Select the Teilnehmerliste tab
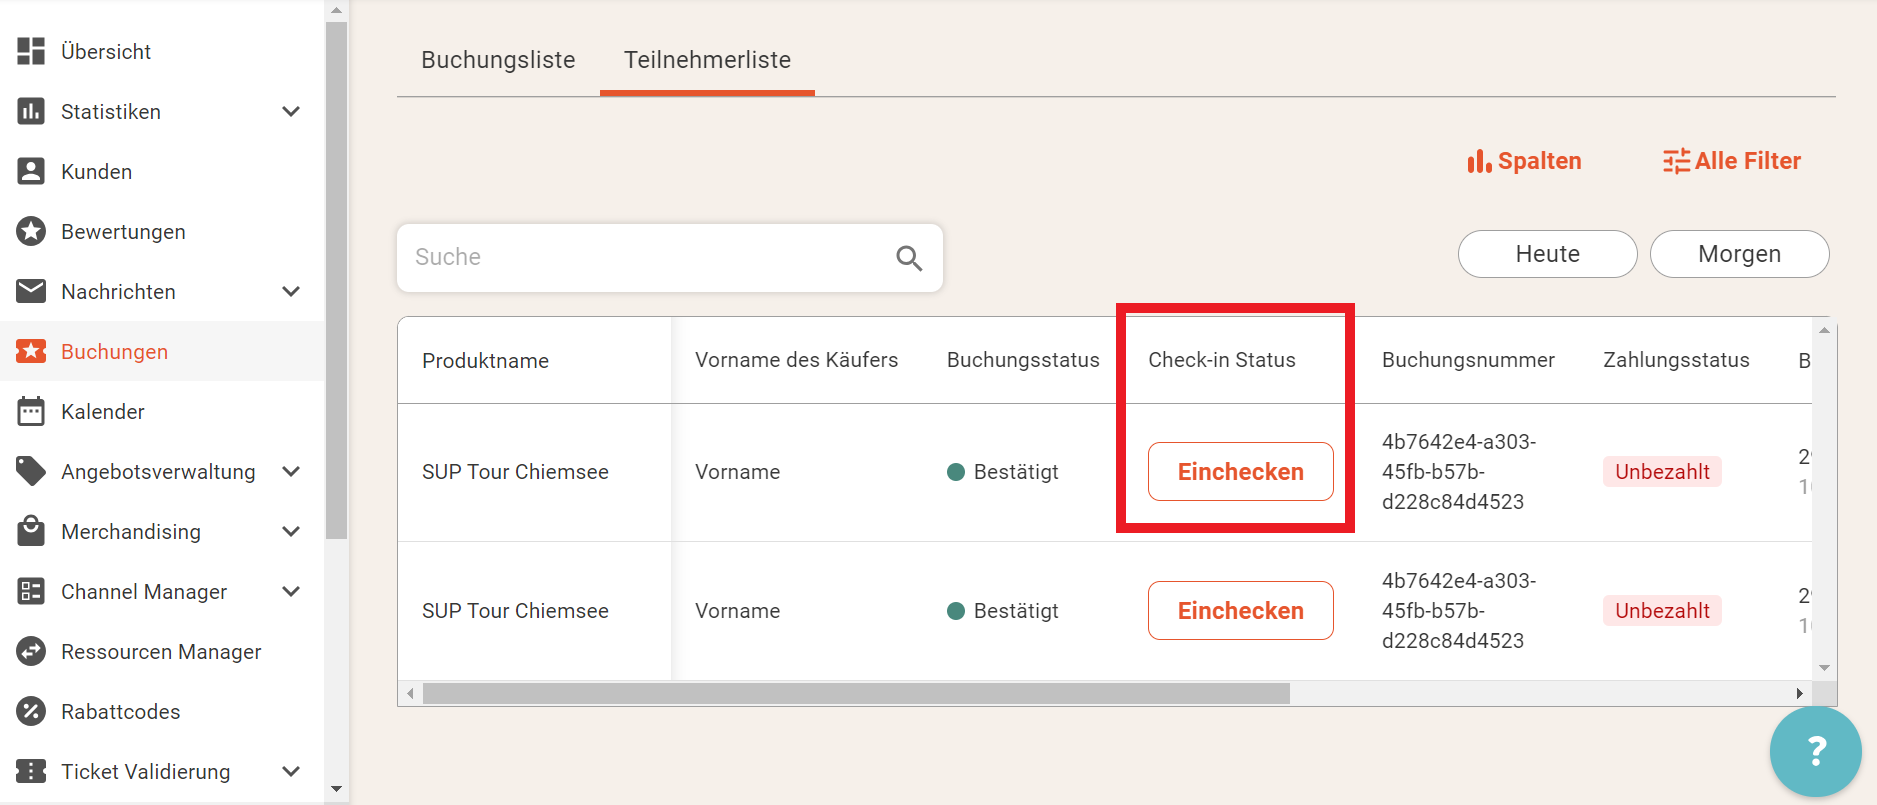 click(707, 60)
